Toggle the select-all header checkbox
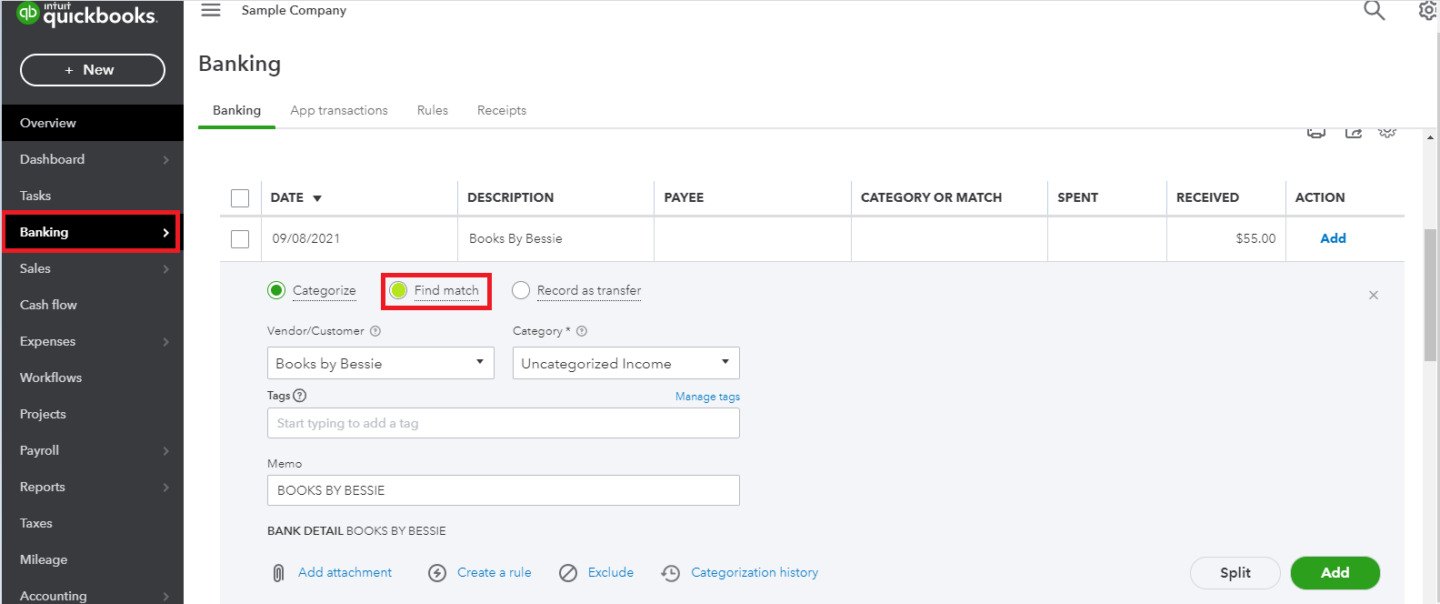This screenshot has height=604, width=1440. tap(240, 198)
